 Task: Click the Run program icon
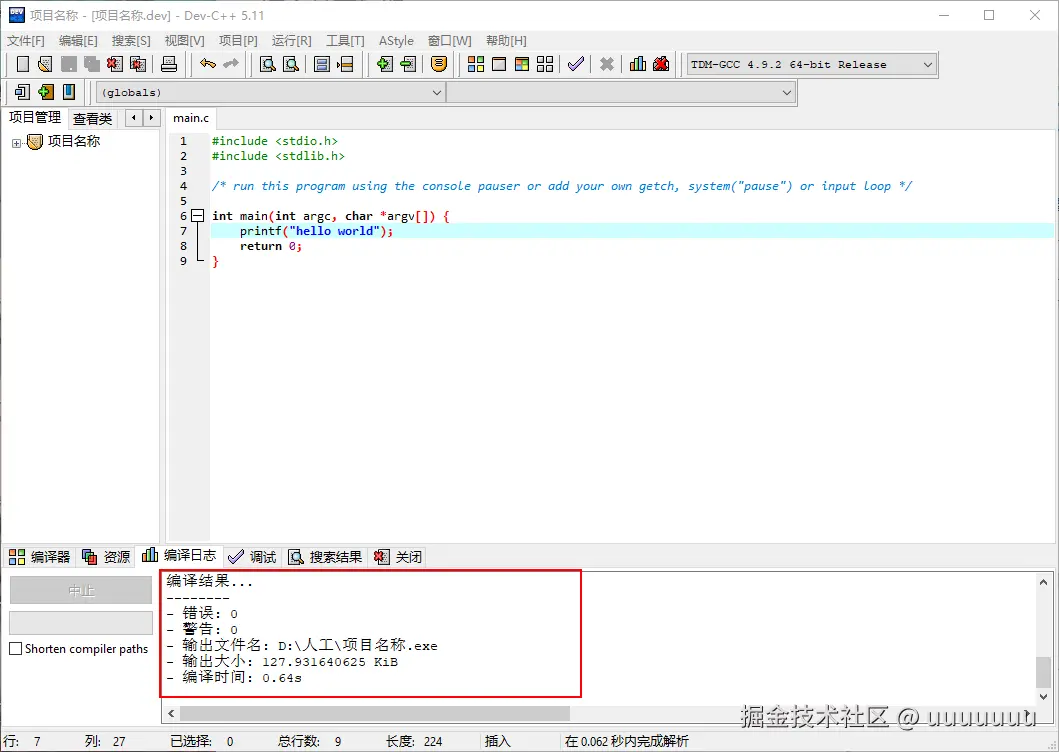(x=499, y=64)
